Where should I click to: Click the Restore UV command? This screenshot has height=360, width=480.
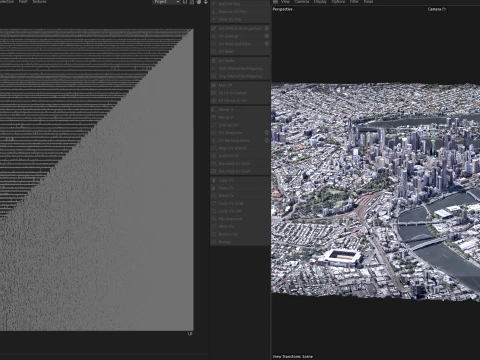pos(240,234)
